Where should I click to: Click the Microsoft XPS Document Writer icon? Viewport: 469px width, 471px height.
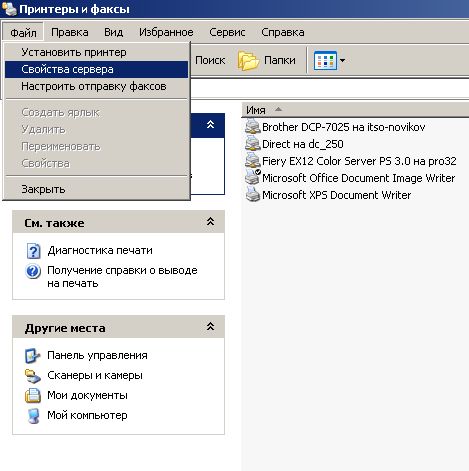[x=252, y=195]
